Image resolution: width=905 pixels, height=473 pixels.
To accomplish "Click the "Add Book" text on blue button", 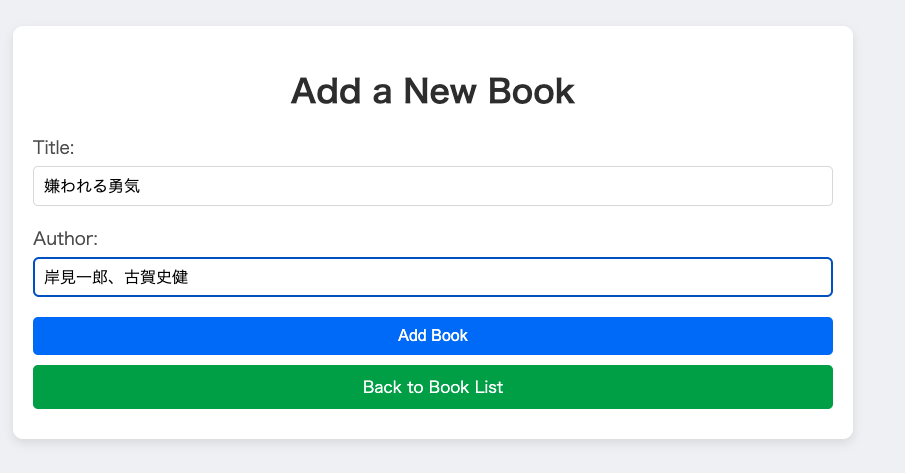I will coord(432,336).
